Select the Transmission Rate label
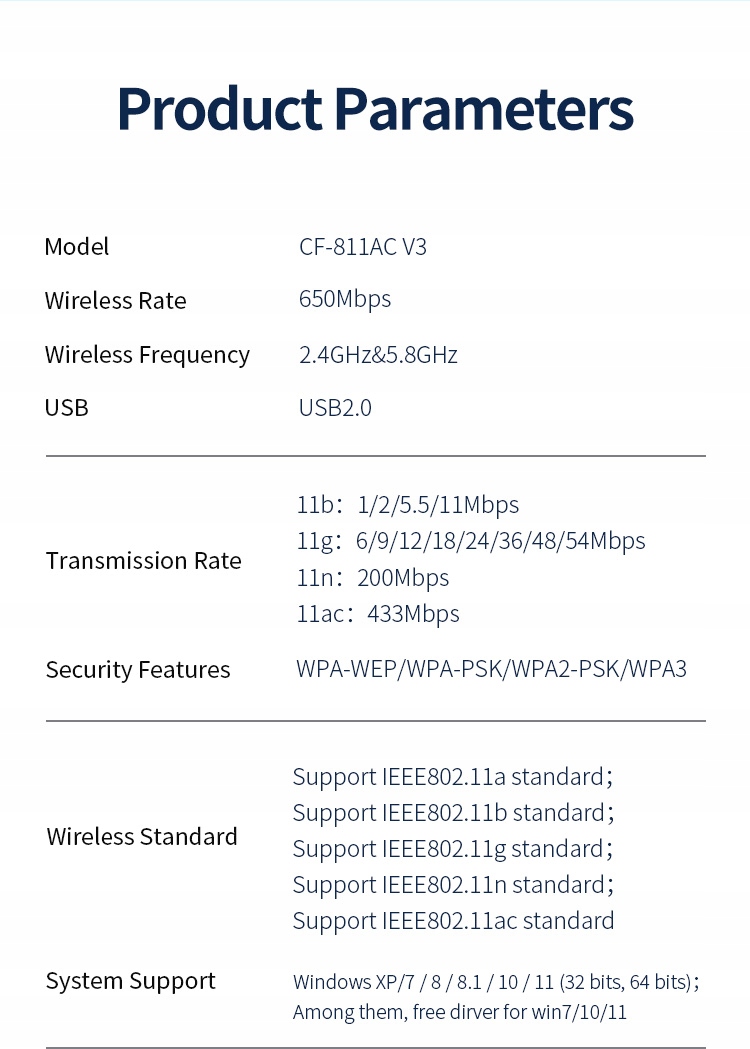 (x=143, y=561)
